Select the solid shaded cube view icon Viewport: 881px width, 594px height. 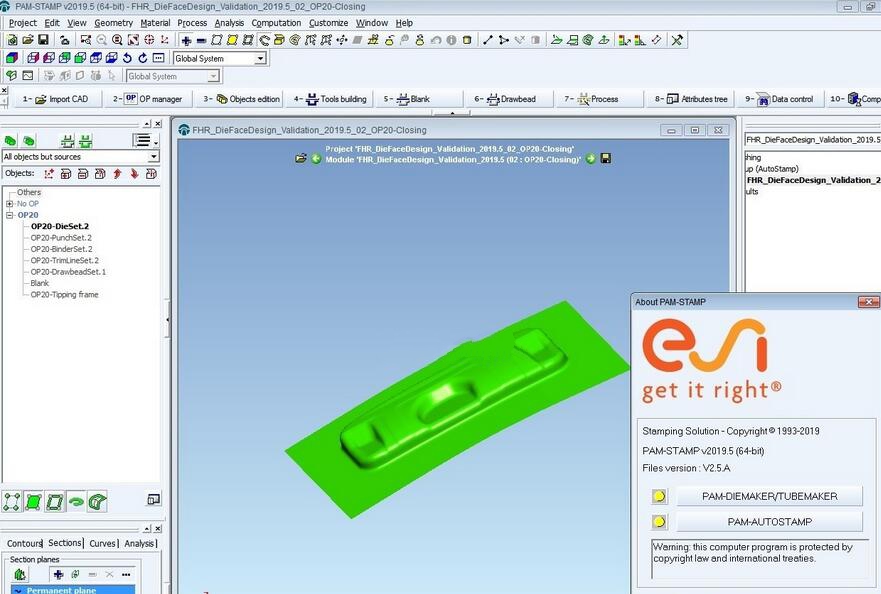[x=12, y=58]
